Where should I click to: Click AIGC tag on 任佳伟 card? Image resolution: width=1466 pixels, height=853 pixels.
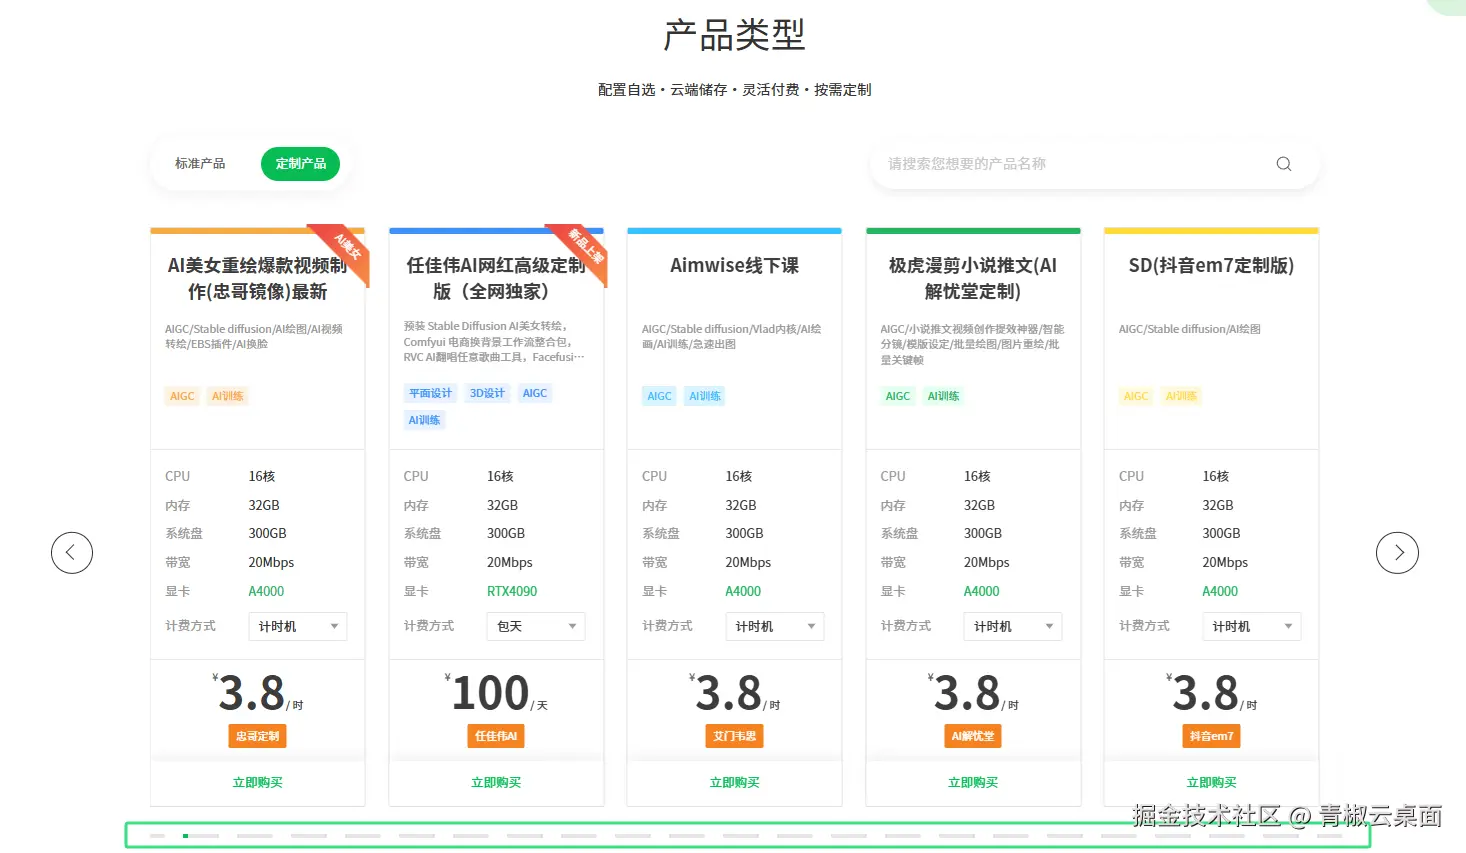pyautogui.click(x=535, y=393)
